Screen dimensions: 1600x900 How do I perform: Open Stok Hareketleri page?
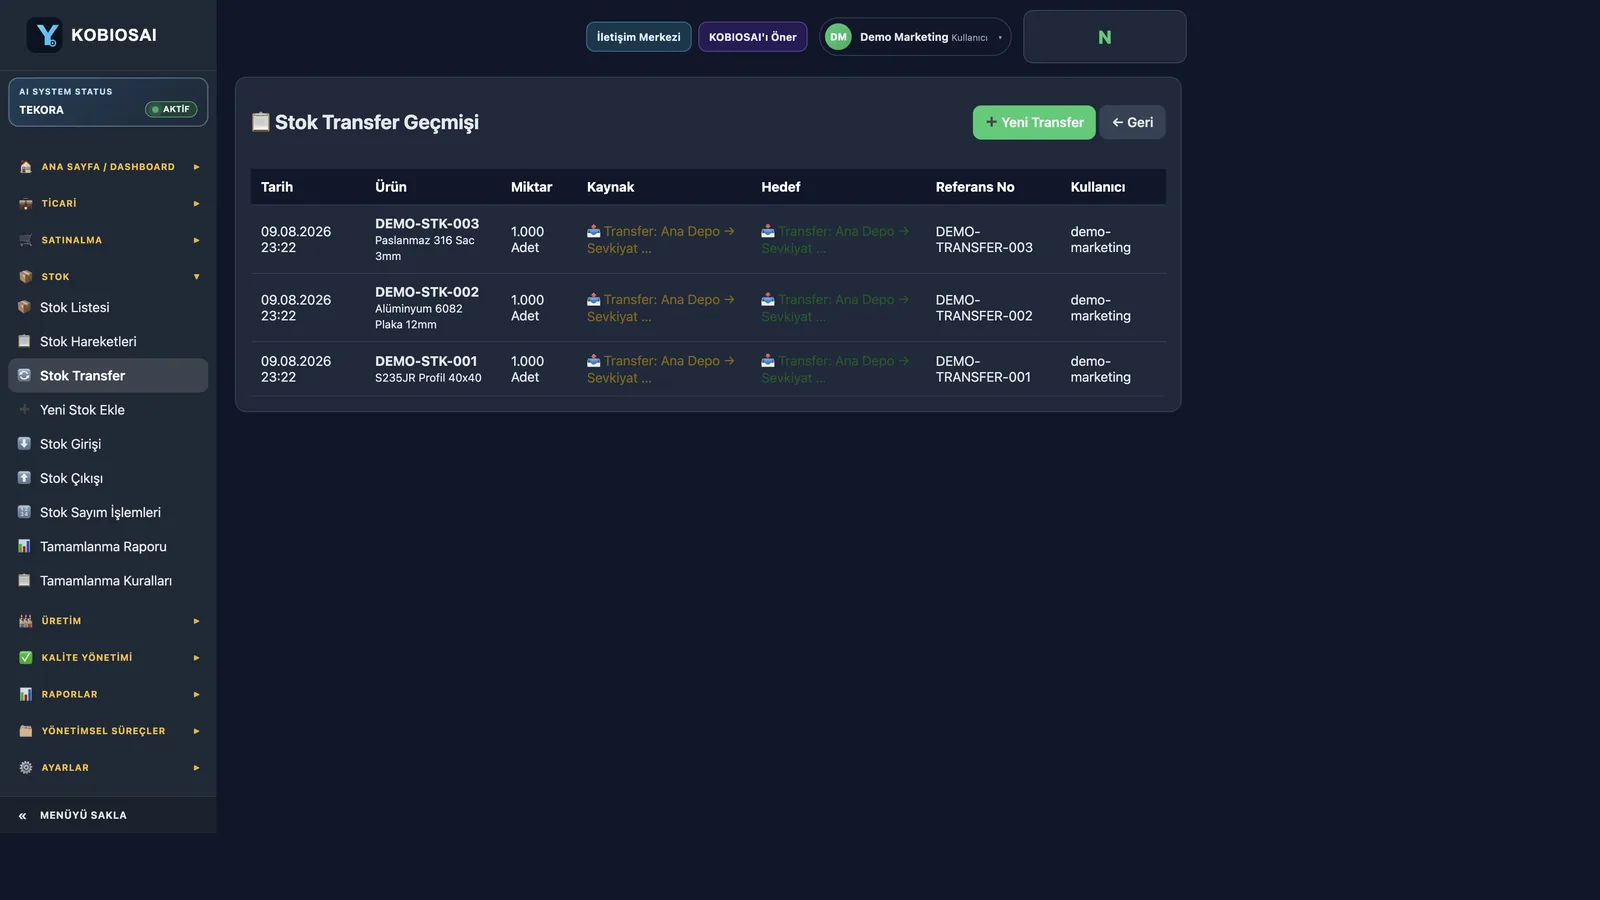108,341
